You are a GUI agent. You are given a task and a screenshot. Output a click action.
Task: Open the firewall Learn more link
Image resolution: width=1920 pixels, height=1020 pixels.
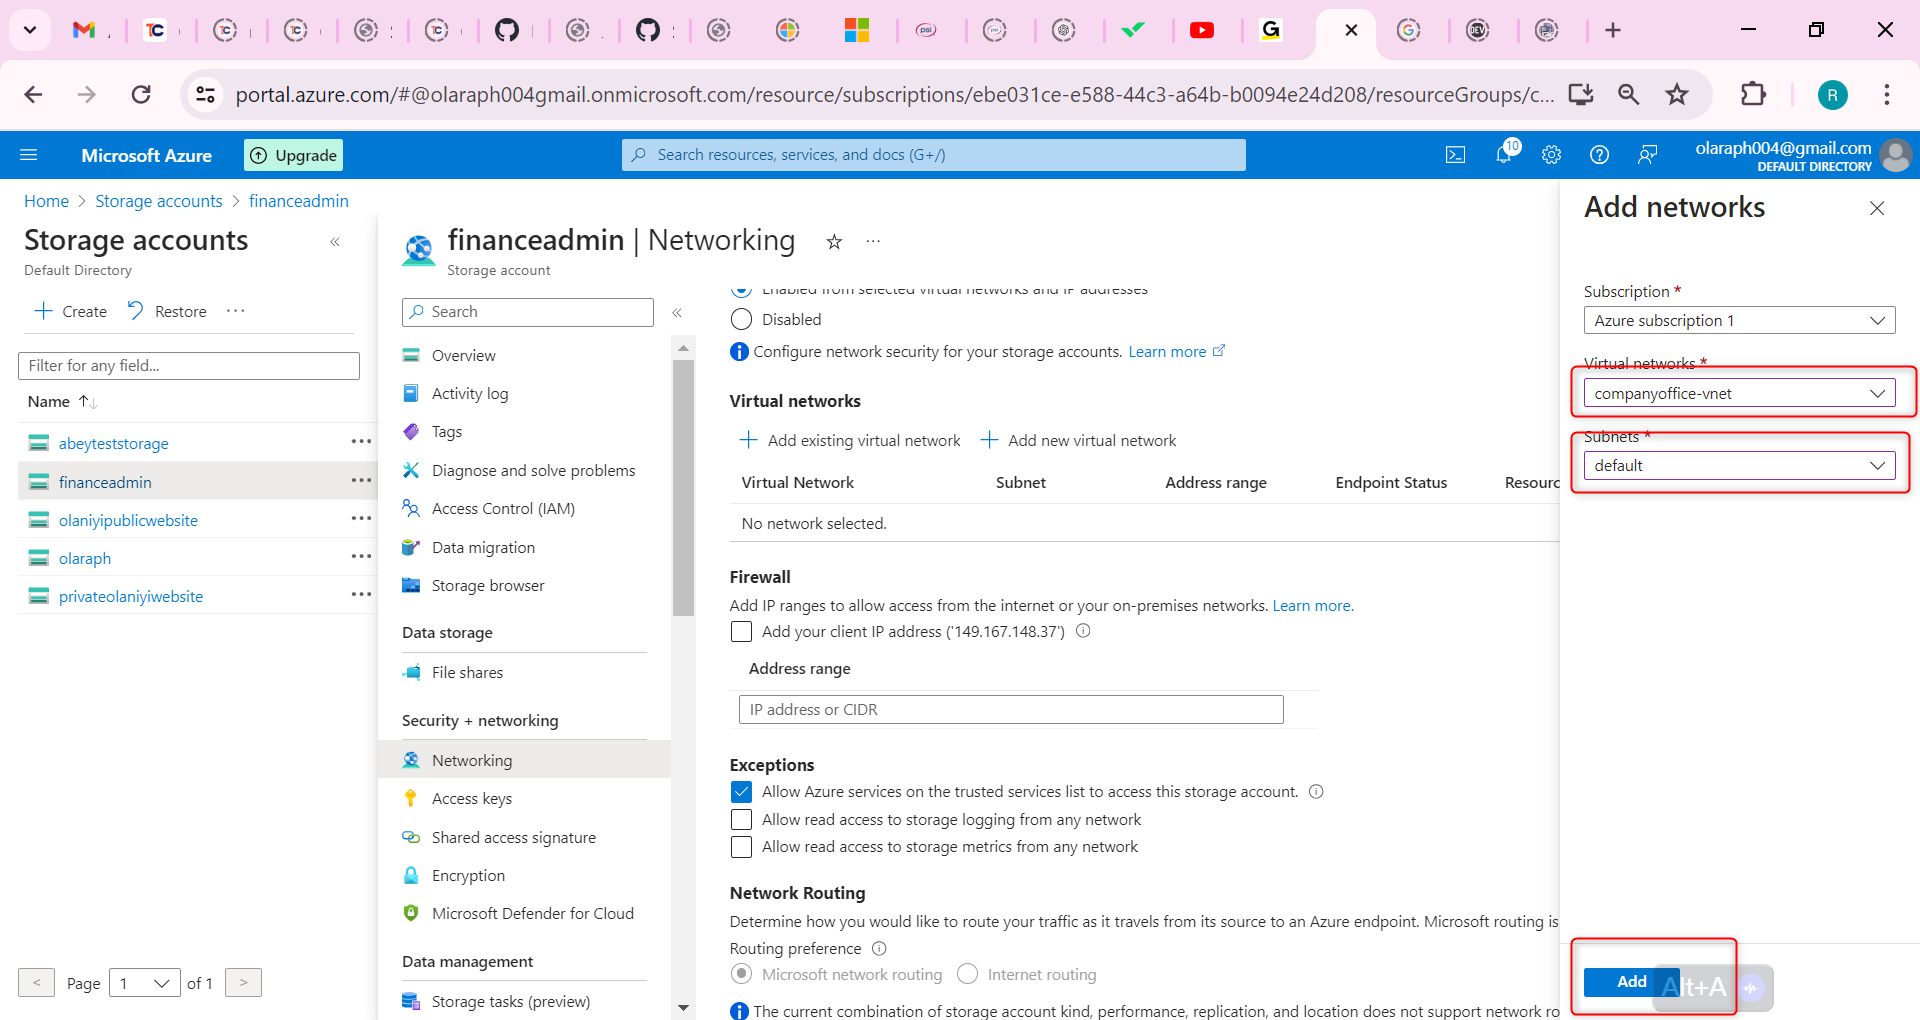(x=1312, y=605)
